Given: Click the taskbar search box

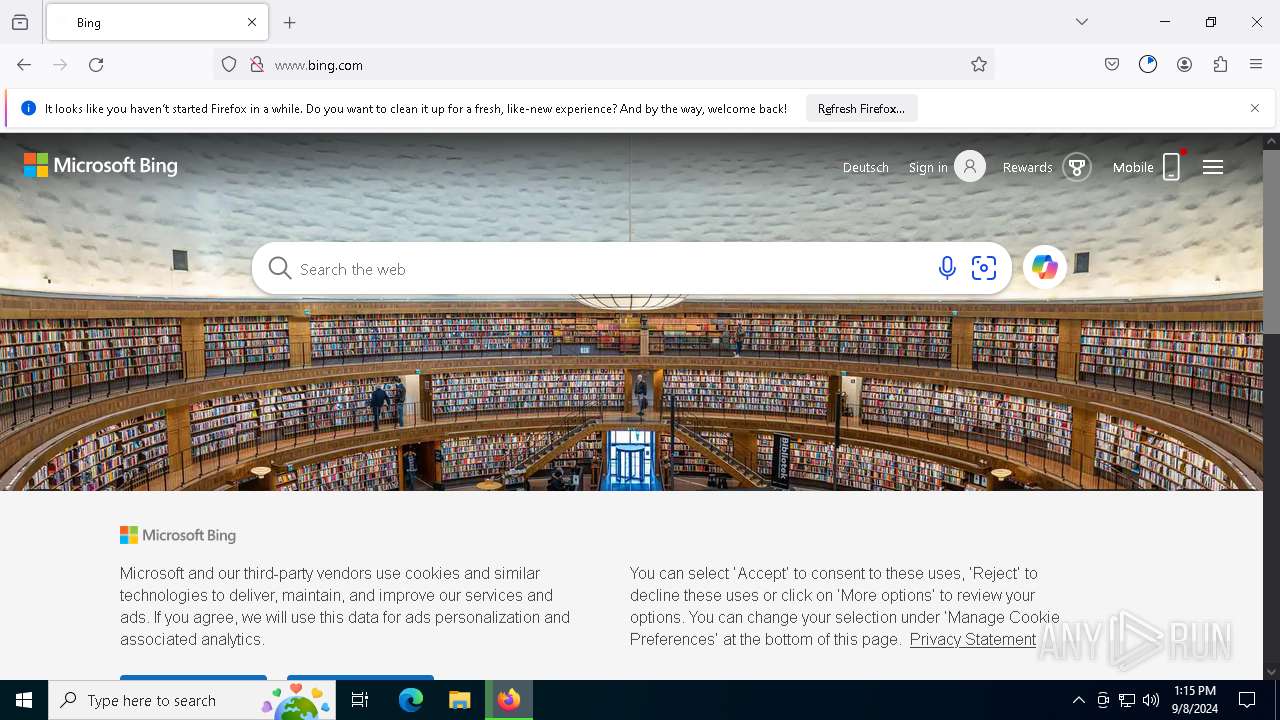Looking at the screenshot, I should point(192,700).
